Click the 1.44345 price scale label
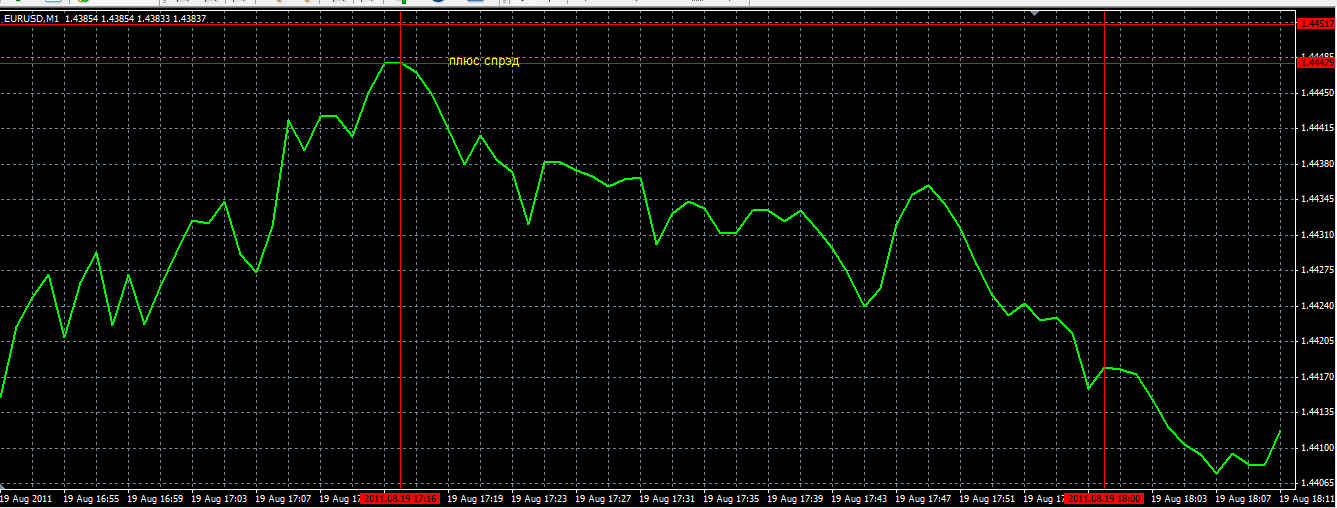This screenshot has width=1337, height=508. click(1317, 200)
